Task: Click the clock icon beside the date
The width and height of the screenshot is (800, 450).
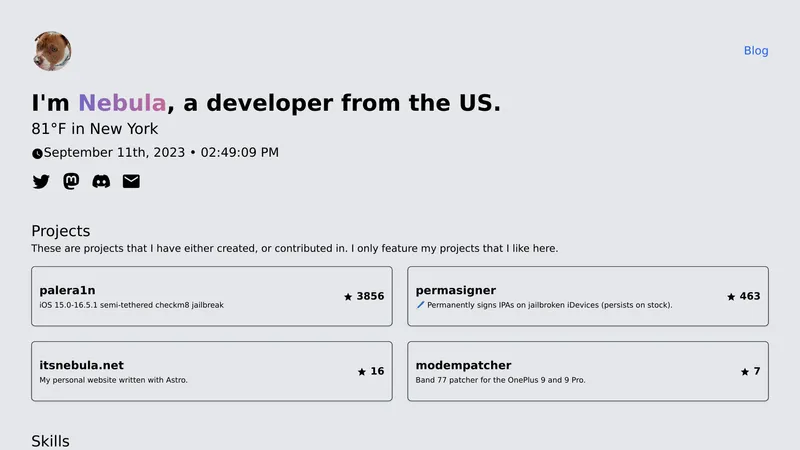Action: click(x=37, y=154)
